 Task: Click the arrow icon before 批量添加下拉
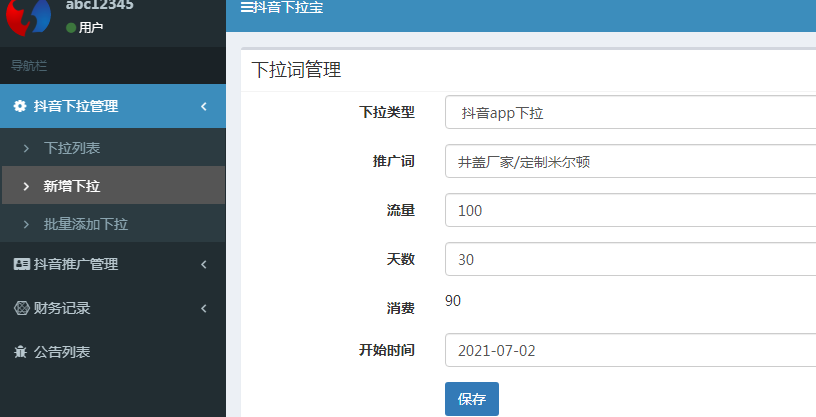[26, 224]
